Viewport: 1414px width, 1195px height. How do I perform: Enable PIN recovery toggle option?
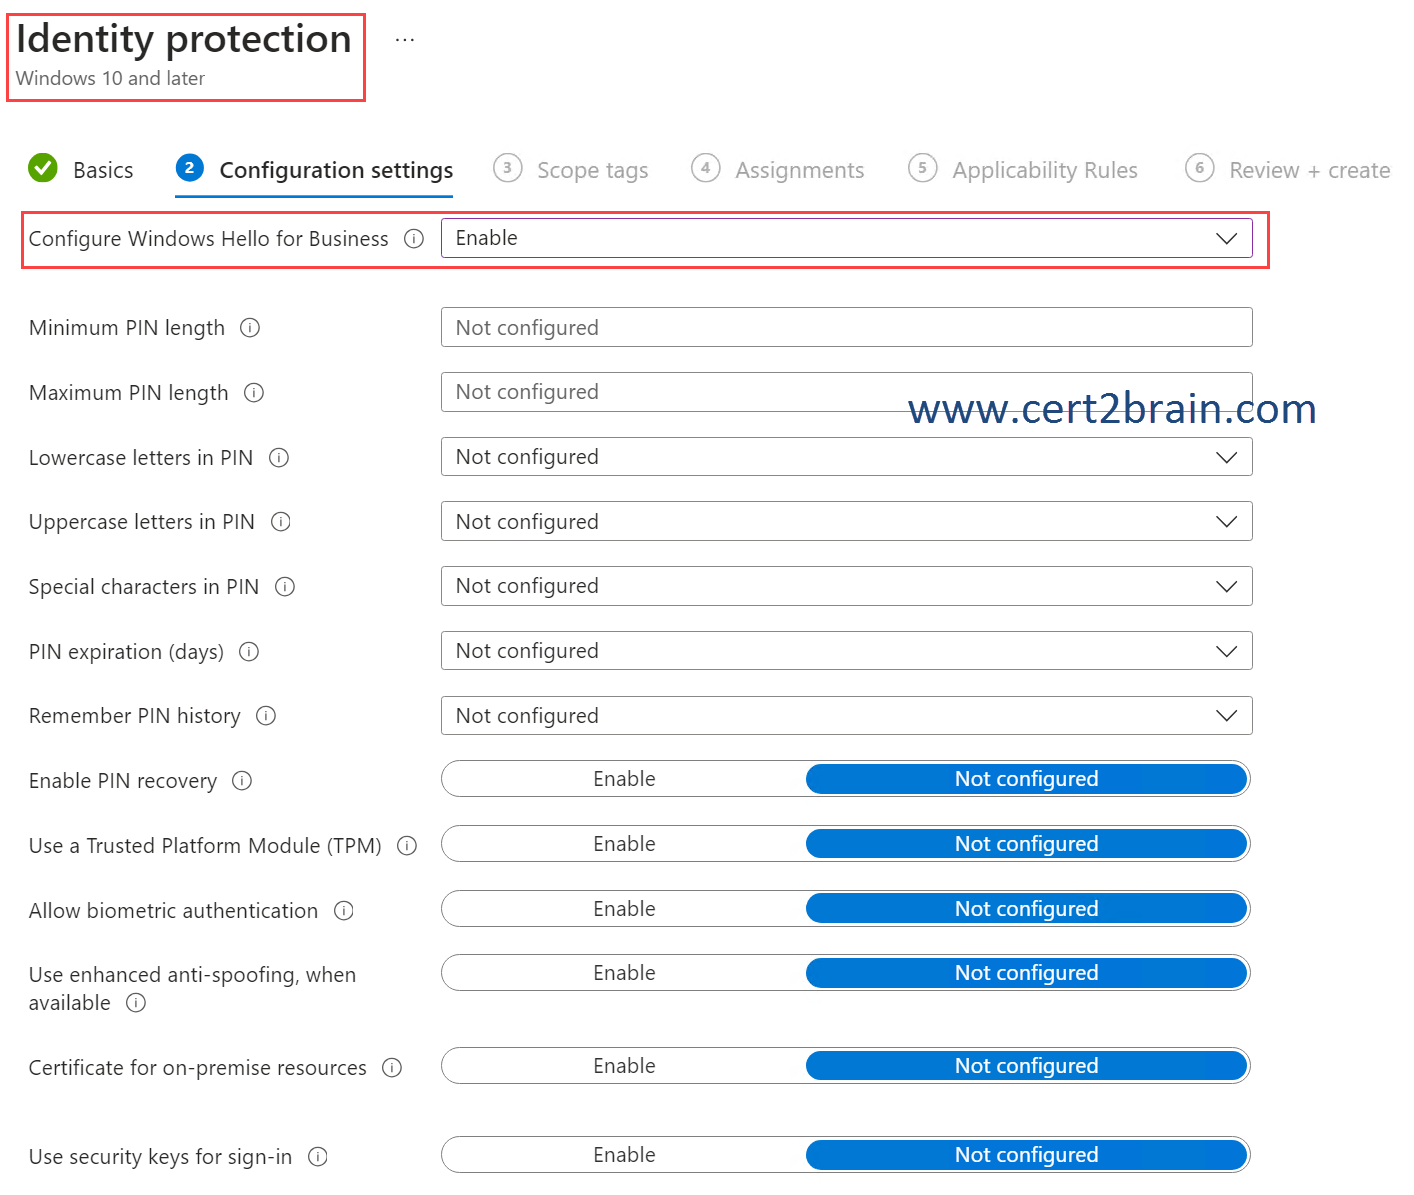click(624, 779)
